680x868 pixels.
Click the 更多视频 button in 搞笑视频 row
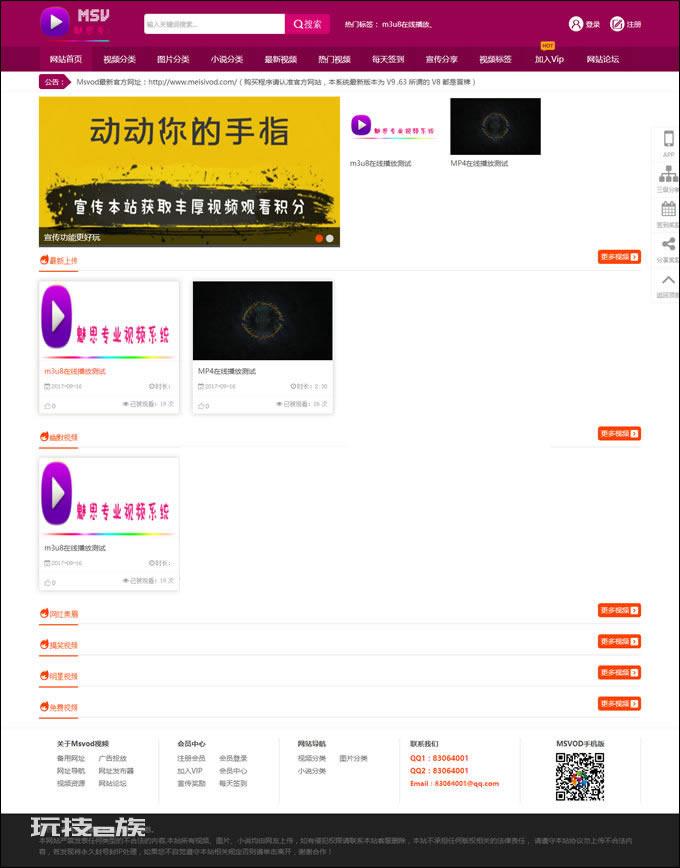tap(619, 641)
